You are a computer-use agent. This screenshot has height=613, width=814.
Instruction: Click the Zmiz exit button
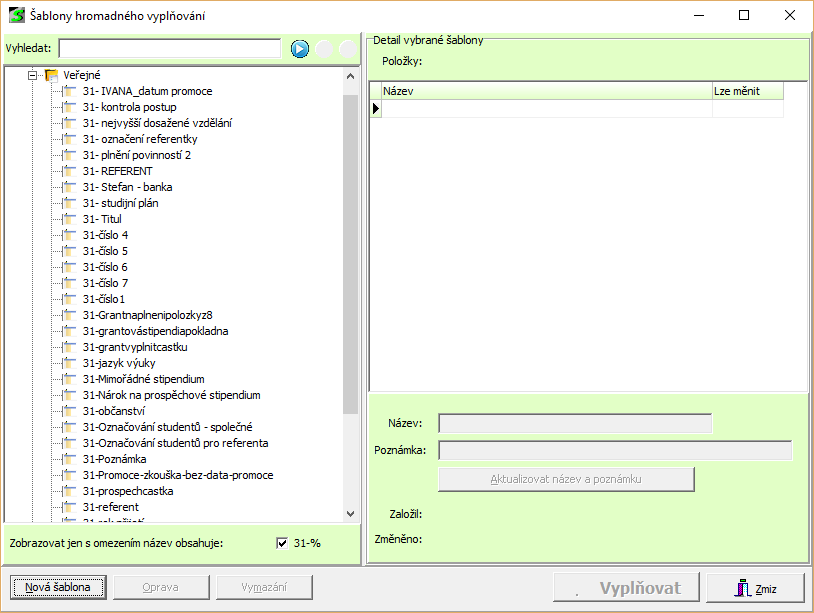[x=755, y=588]
